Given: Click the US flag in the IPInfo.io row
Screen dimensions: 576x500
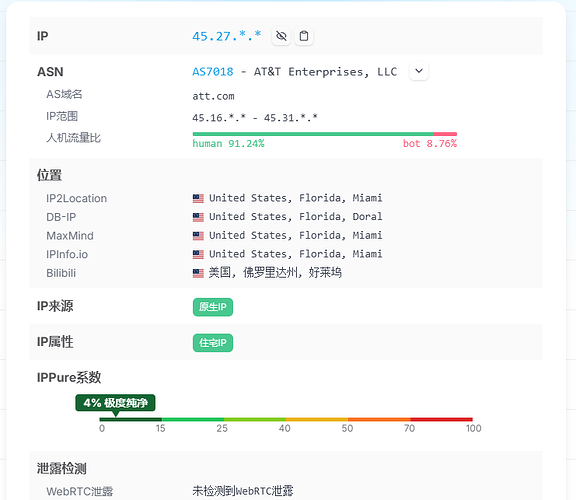Looking at the screenshot, I should (198, 255).
